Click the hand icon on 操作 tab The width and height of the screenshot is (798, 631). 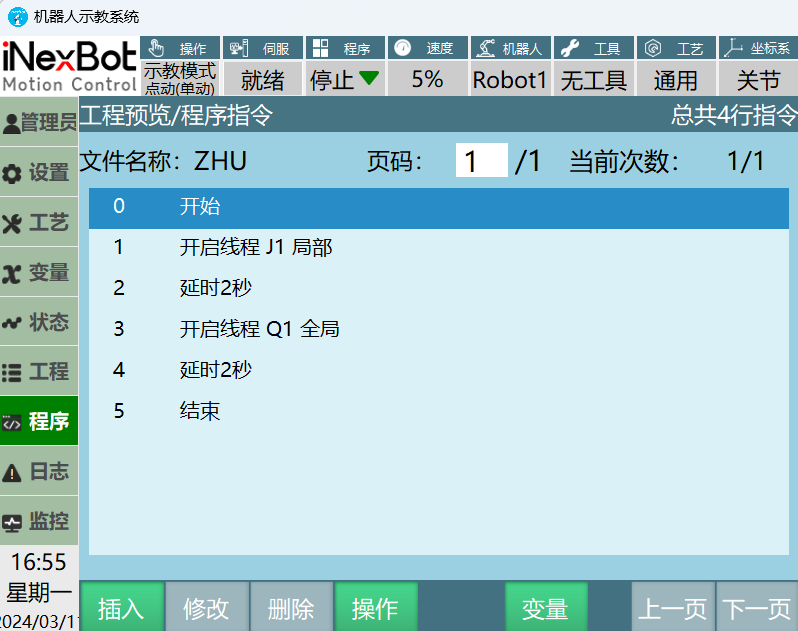pos(155,48)
